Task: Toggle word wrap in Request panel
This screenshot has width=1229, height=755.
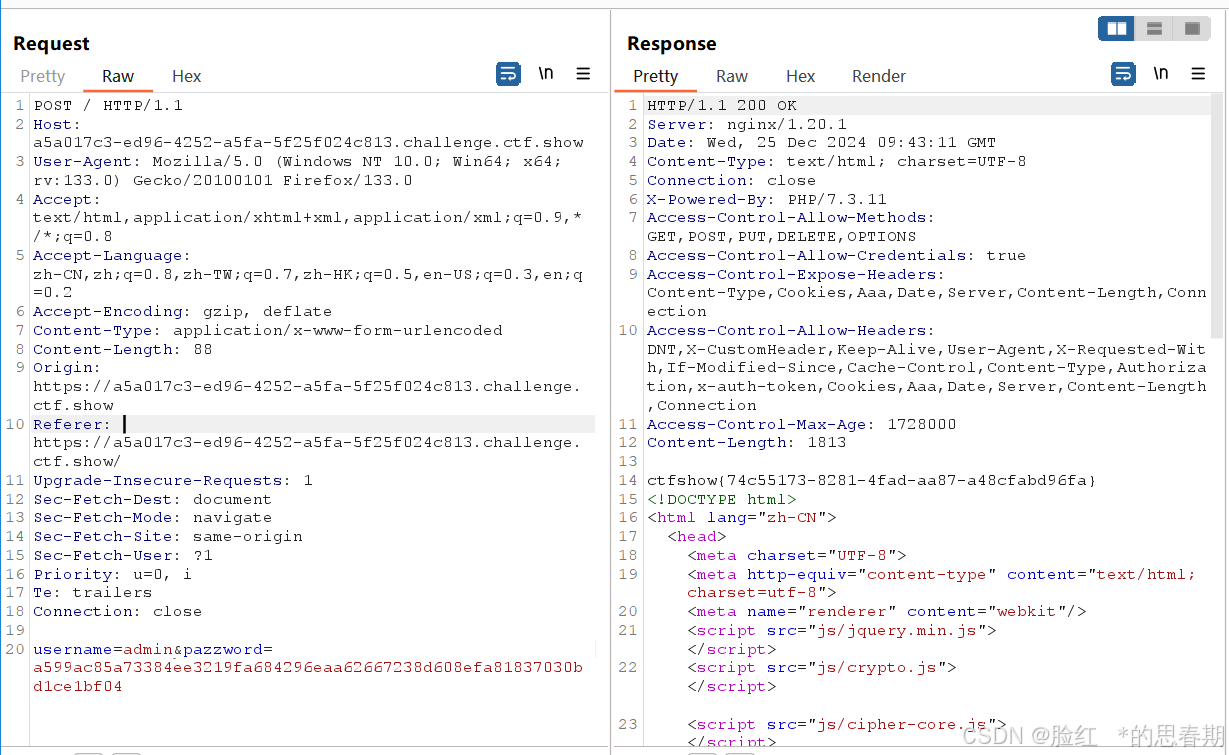Action: coord(508,74)
